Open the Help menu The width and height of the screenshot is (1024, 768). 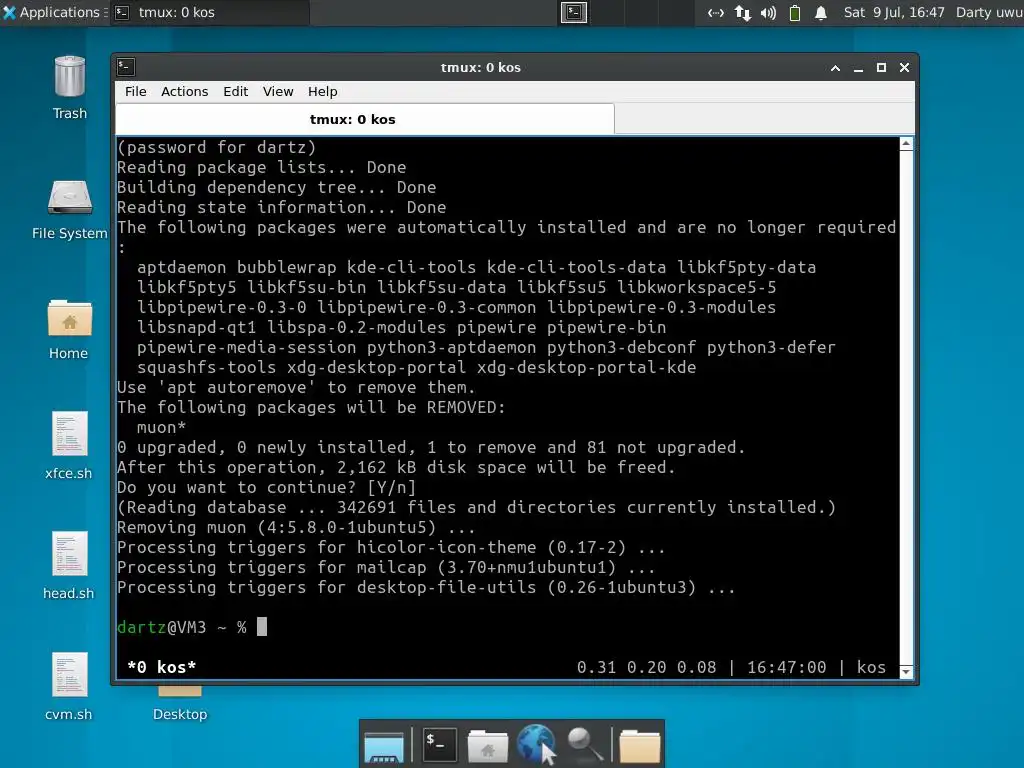coord(323,91)
